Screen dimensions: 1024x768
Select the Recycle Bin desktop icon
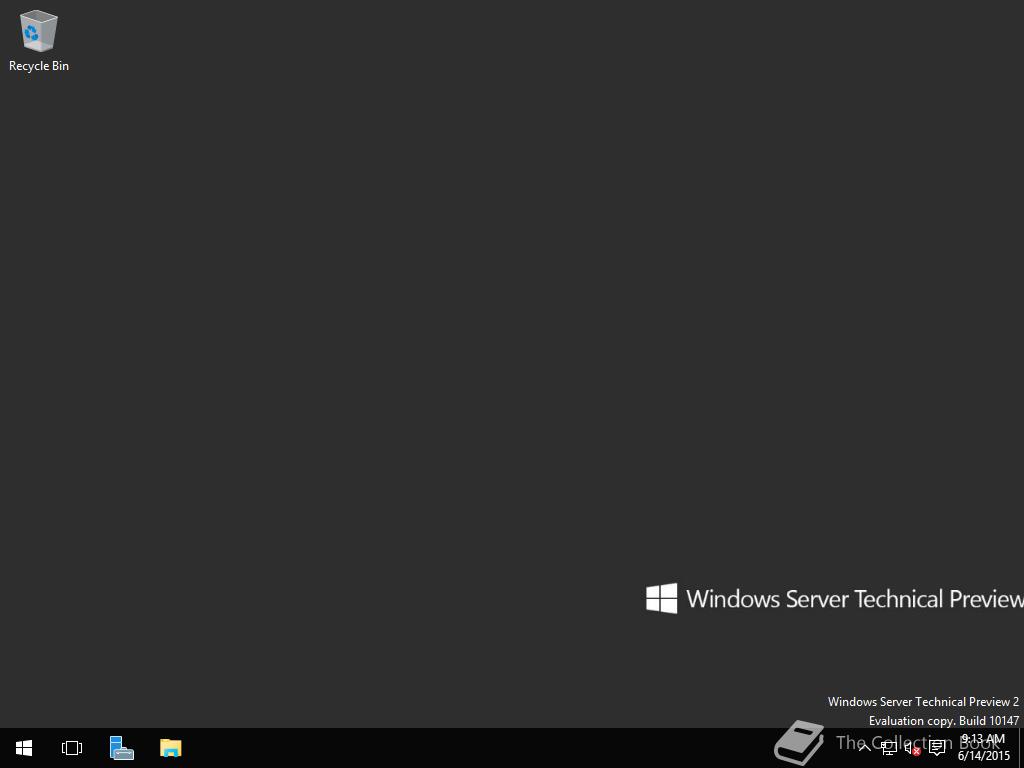[x=39, y=40]
